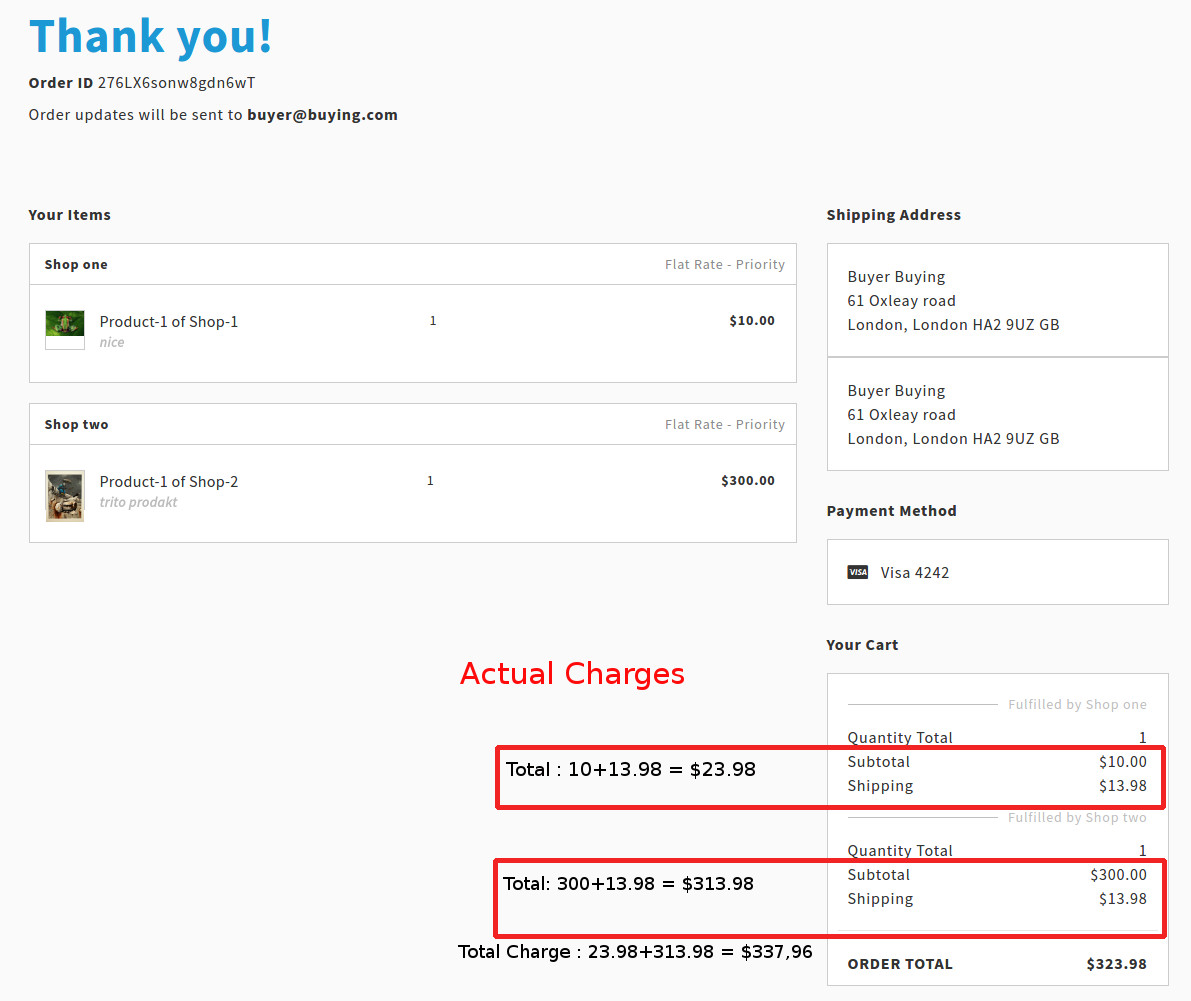Click the $323.98 order total amount
Viewport: 1191px width, 1001px height.
(1117, 964)
